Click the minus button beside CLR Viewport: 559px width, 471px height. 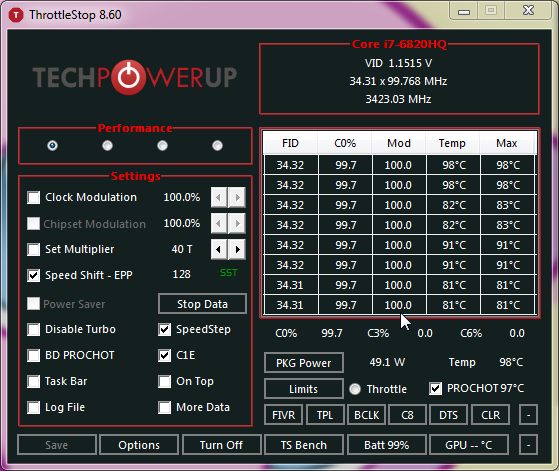528,415
